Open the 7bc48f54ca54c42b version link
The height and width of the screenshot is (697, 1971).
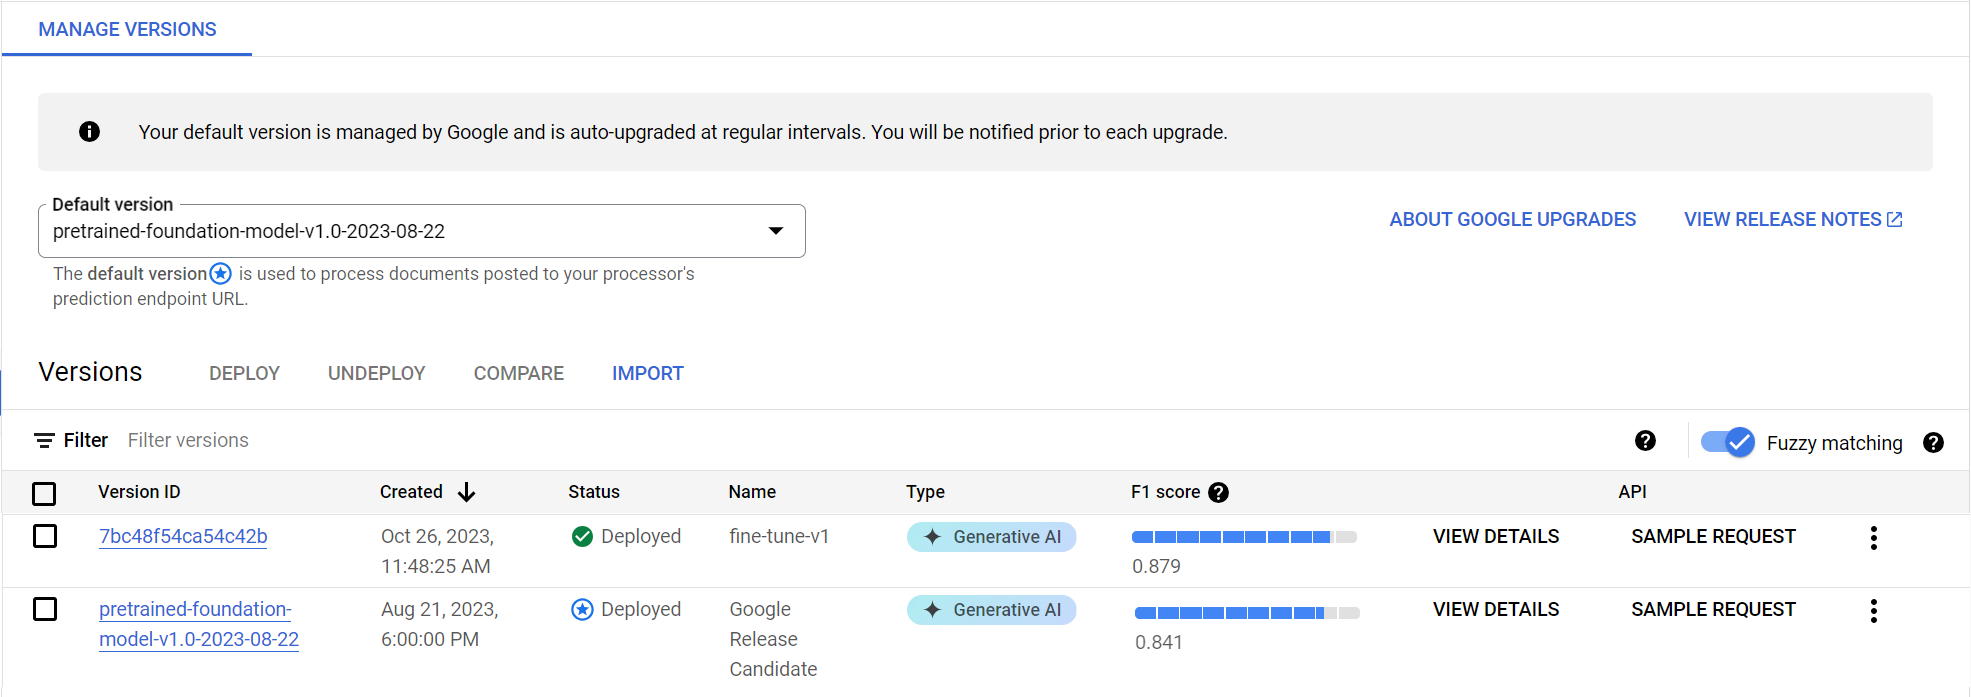(x=183, y=537)
